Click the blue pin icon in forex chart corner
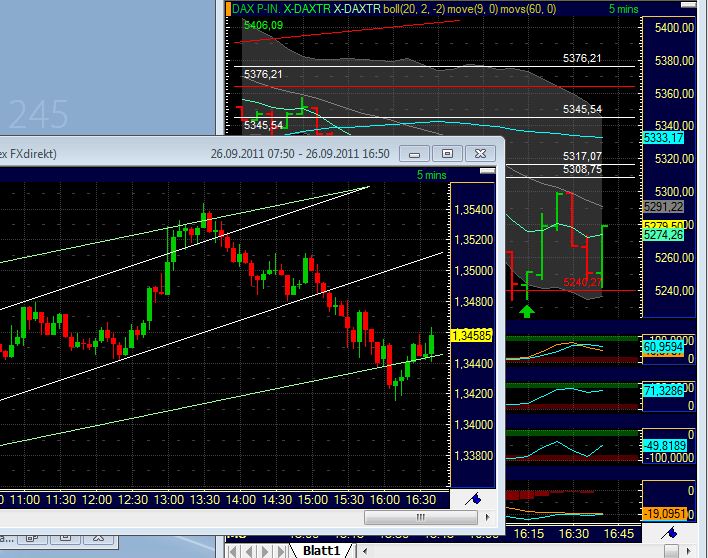Image resolution: width=708 pixels, height=558 pixels. pos(475,498)
